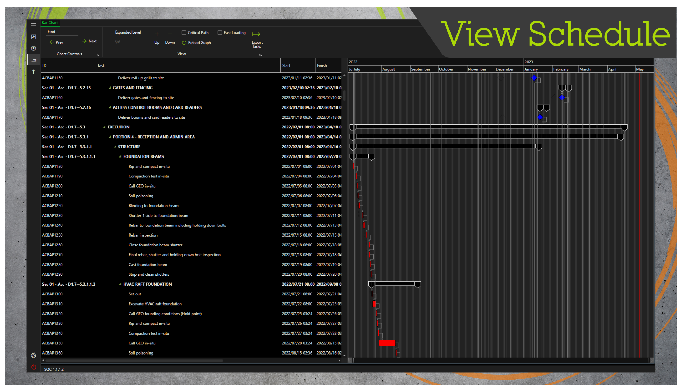Click into the Find search field
This screenshot has width=680, height=390.
tap(63, 32)
